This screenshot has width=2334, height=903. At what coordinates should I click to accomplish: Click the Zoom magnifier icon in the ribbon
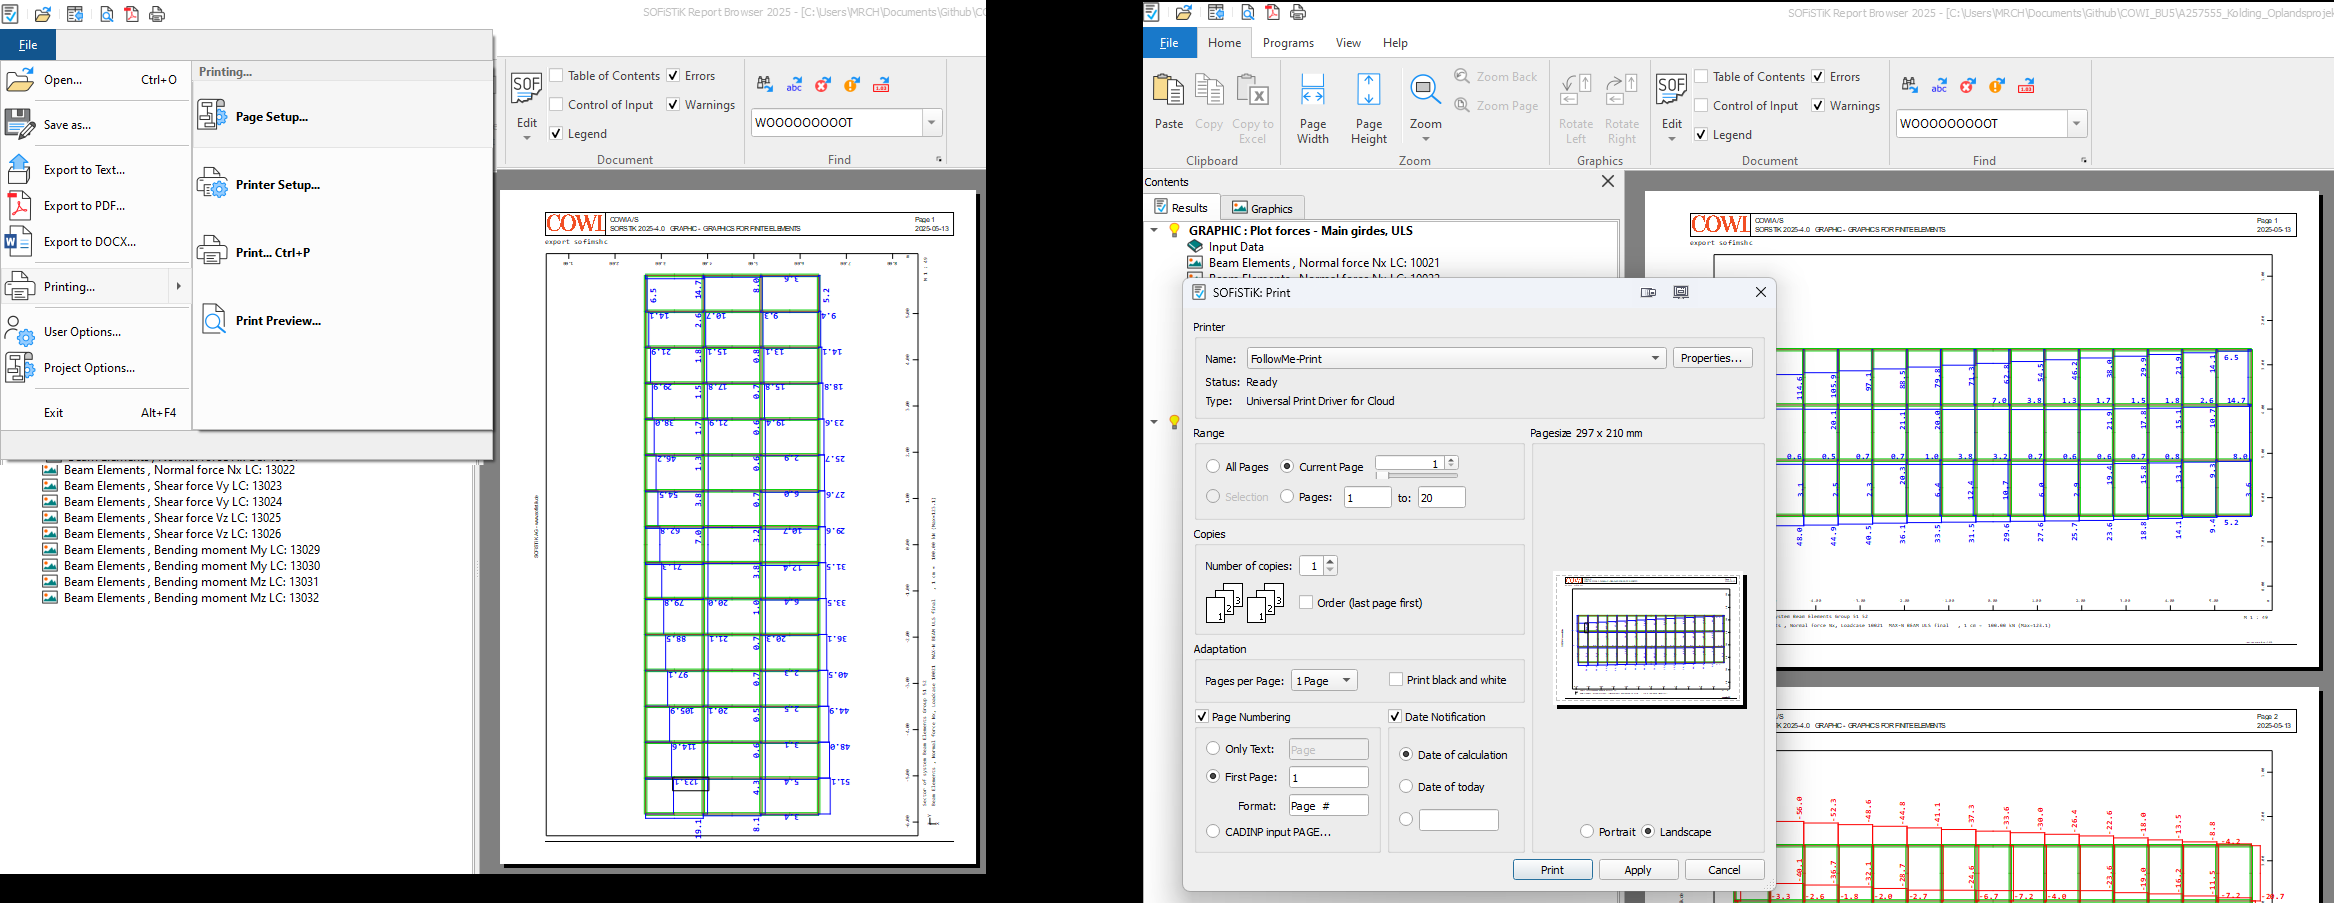1425,90
